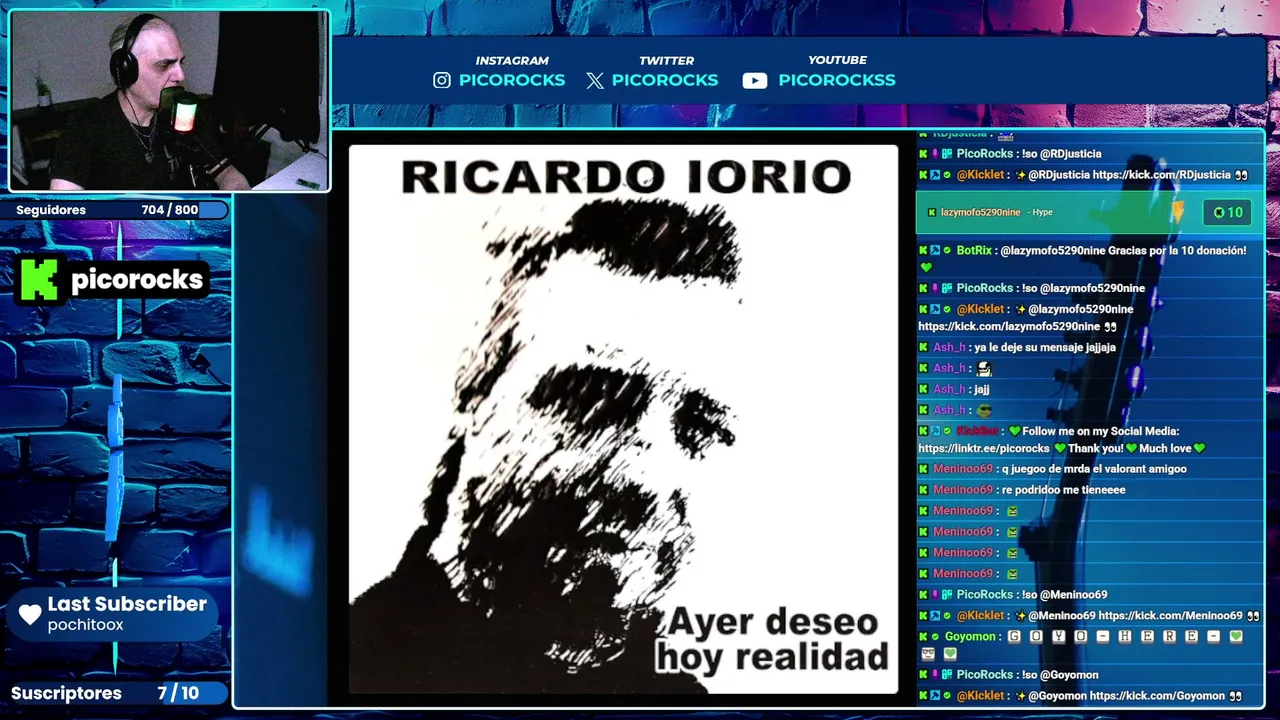The width and height of the screenshot is (1280, 720).
Task: Open the https://kick.com/lazymofo5290nine link
Action: (1009, 327)
